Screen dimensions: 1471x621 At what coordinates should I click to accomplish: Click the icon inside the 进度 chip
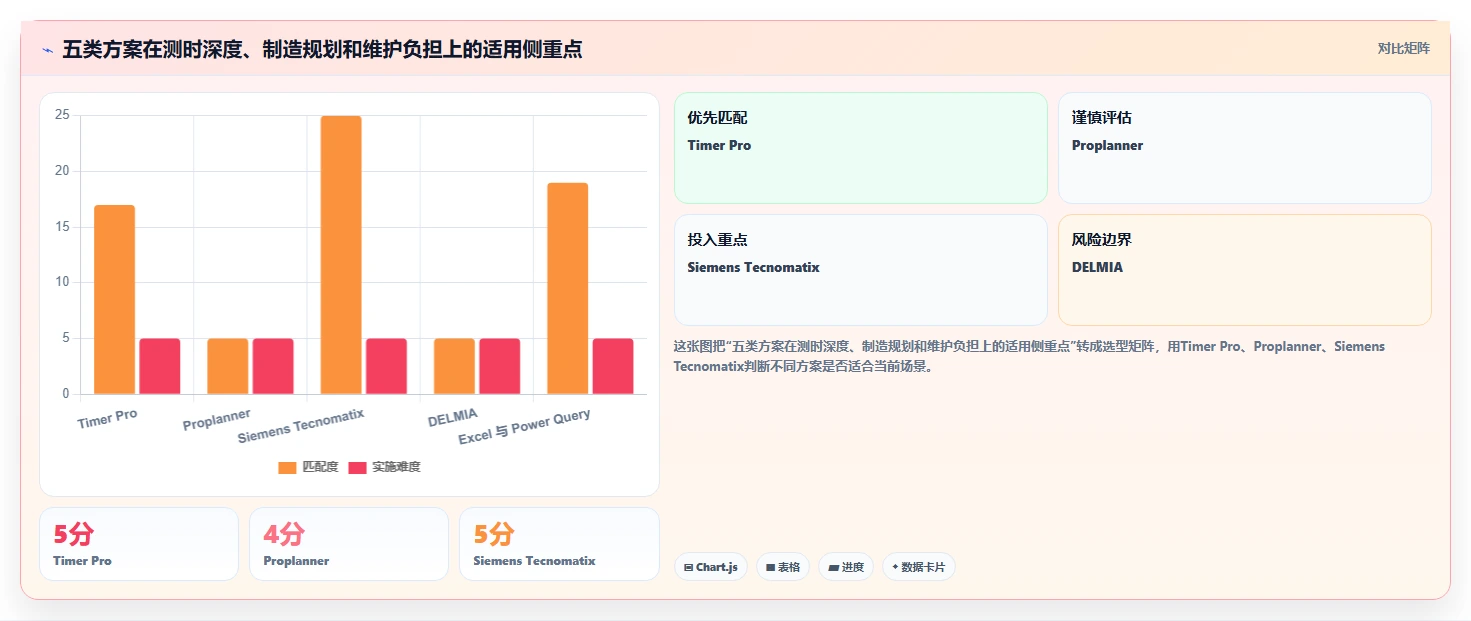click(x=833, y=567)
